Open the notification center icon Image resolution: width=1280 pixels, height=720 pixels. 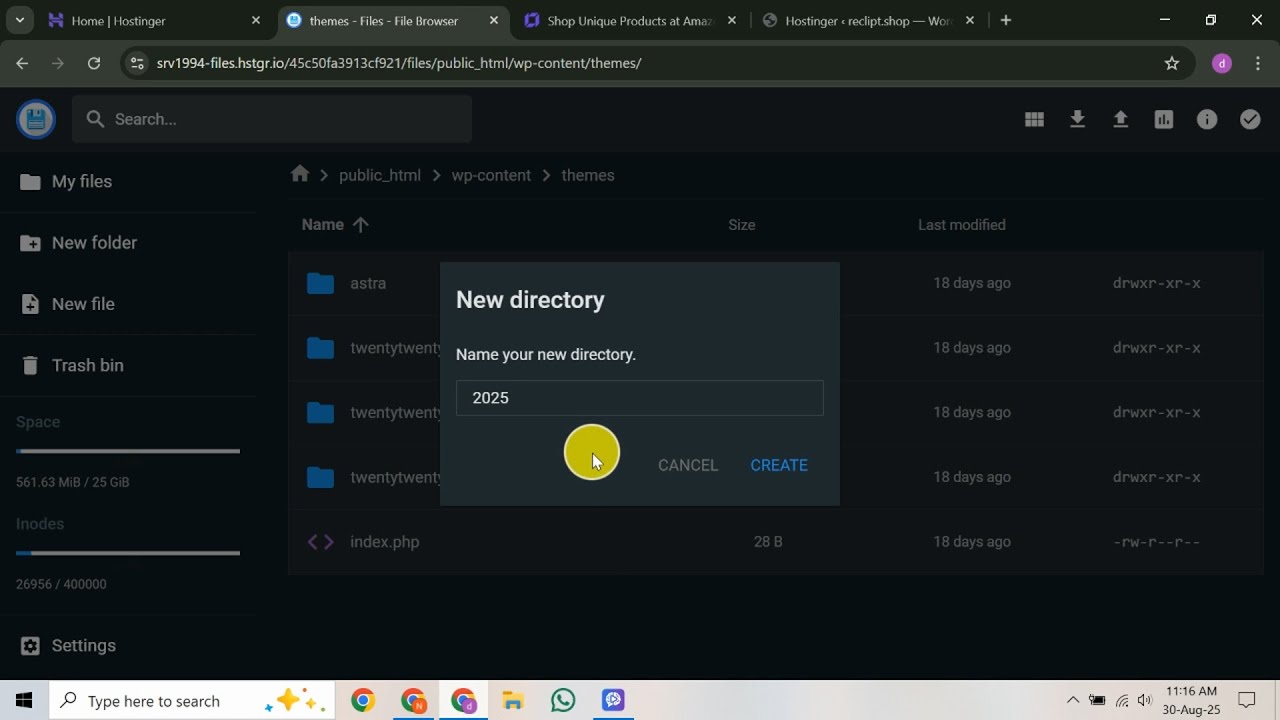[1247, 701]
